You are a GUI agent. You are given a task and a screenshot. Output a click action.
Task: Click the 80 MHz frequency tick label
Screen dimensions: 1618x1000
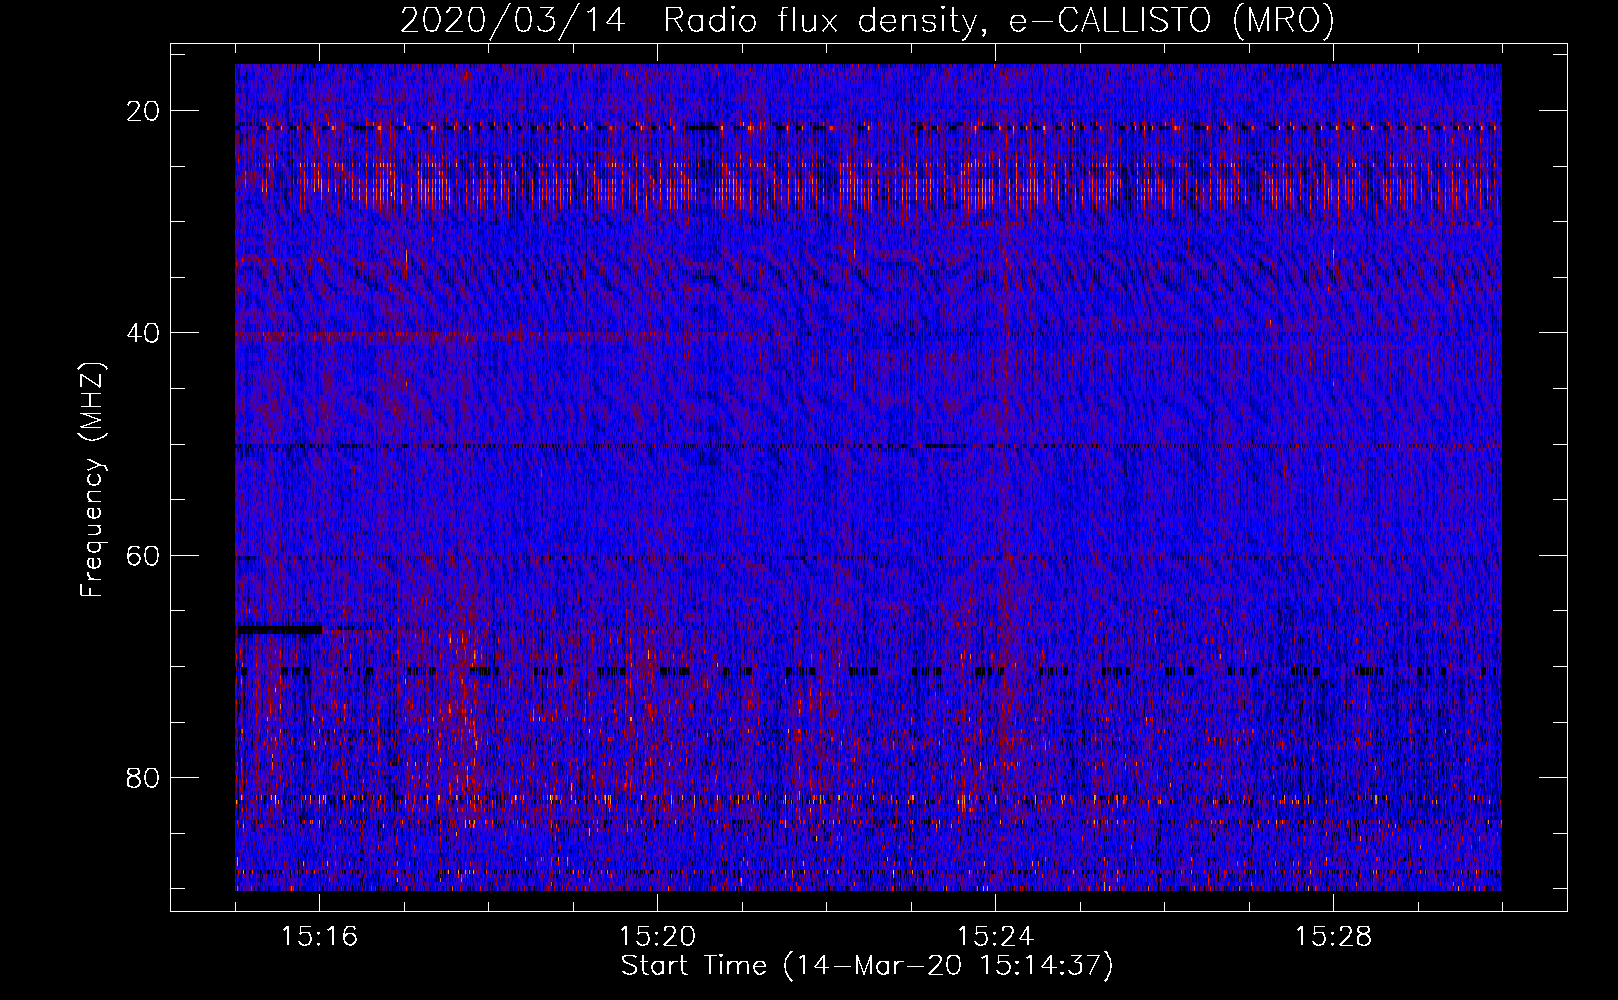144,777
